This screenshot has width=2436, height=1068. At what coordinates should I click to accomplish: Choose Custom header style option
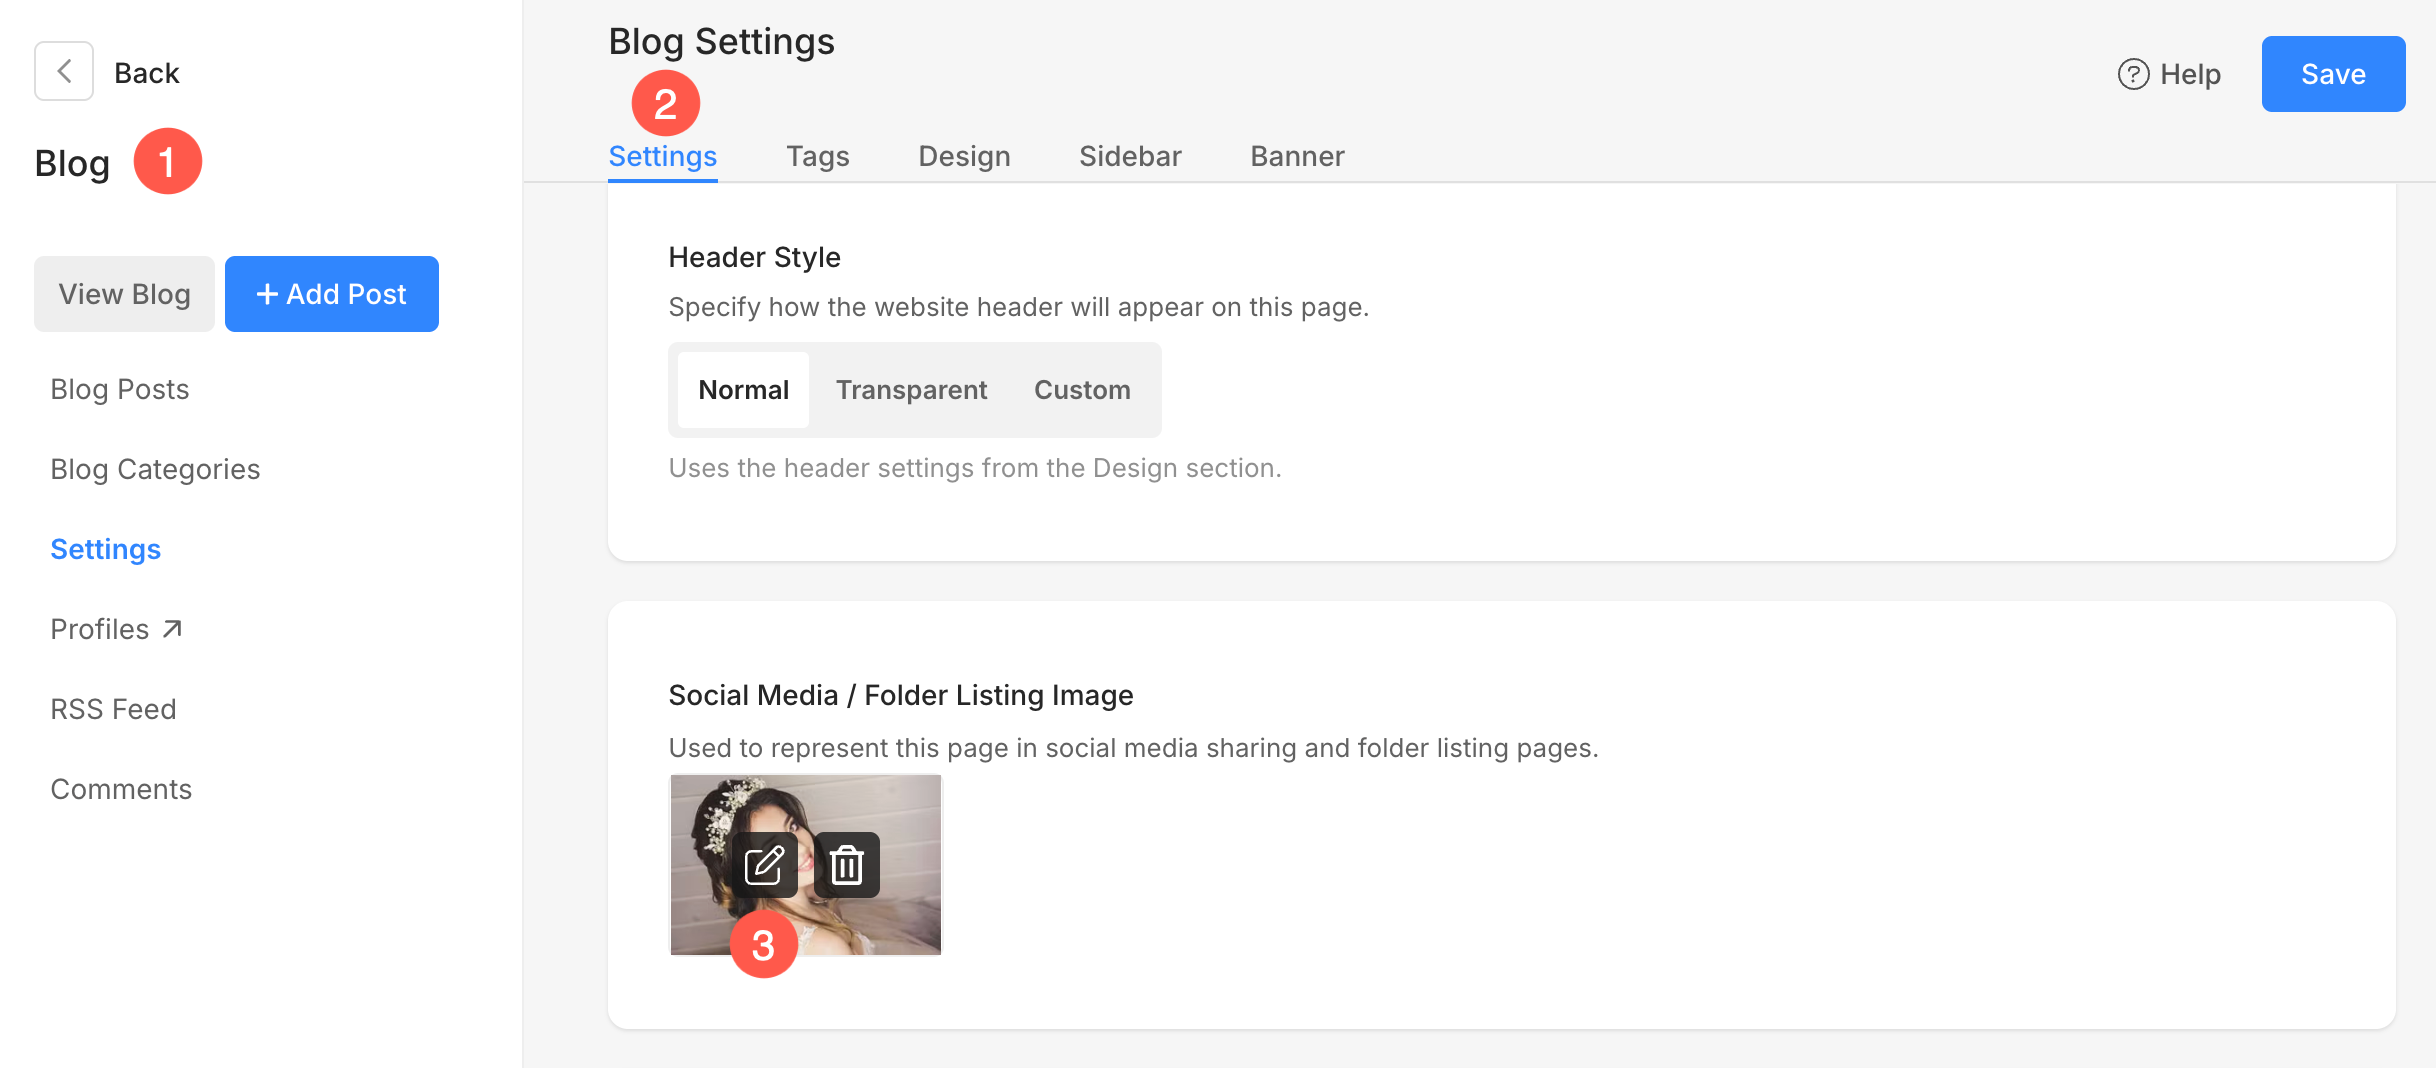point(1082,390)
